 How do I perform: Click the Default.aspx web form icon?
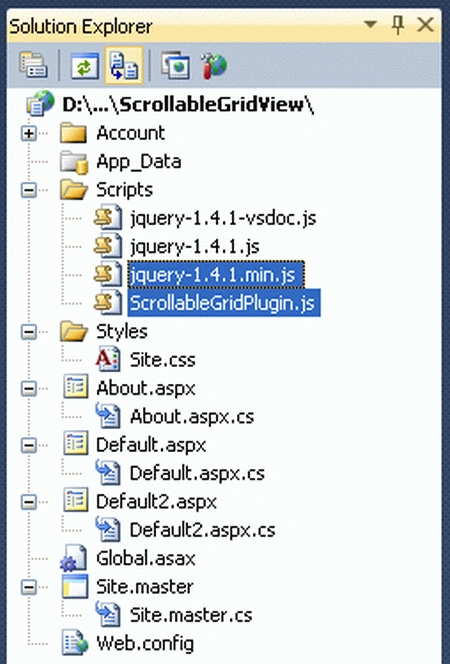coord(76,444)
